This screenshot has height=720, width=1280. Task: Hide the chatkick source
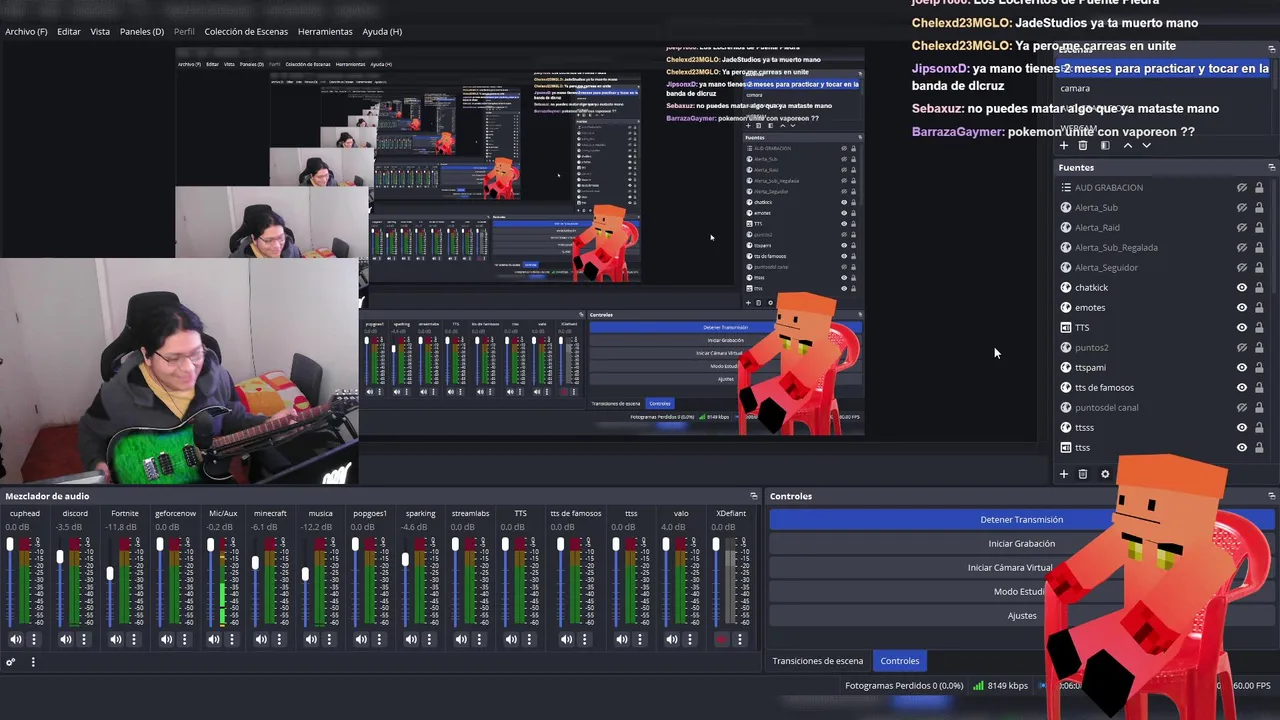pos(1242,287)
